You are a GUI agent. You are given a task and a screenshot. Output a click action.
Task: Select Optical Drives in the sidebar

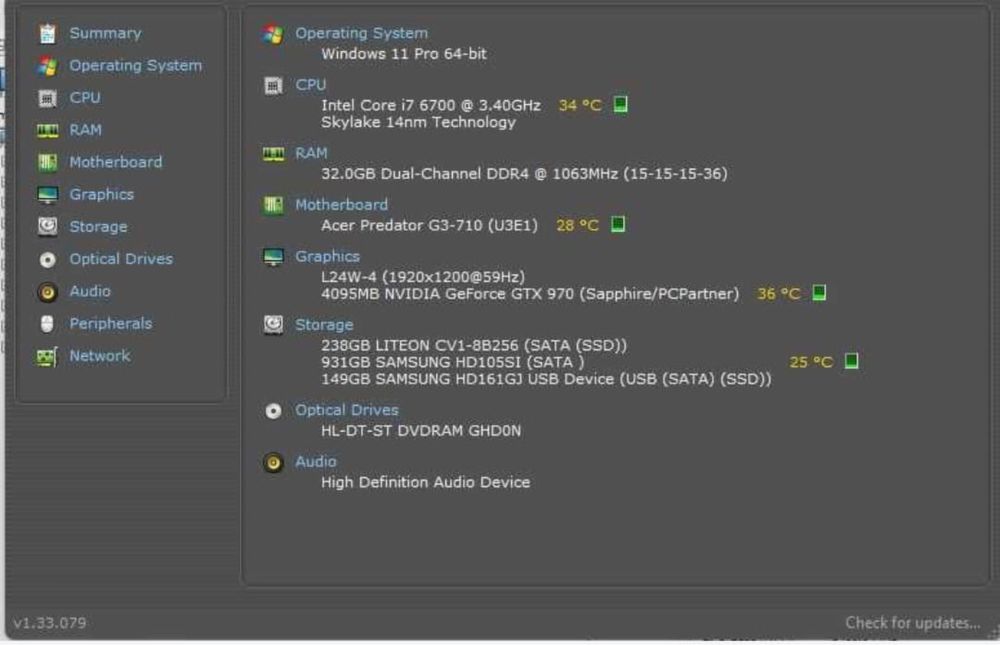point(121,259)
